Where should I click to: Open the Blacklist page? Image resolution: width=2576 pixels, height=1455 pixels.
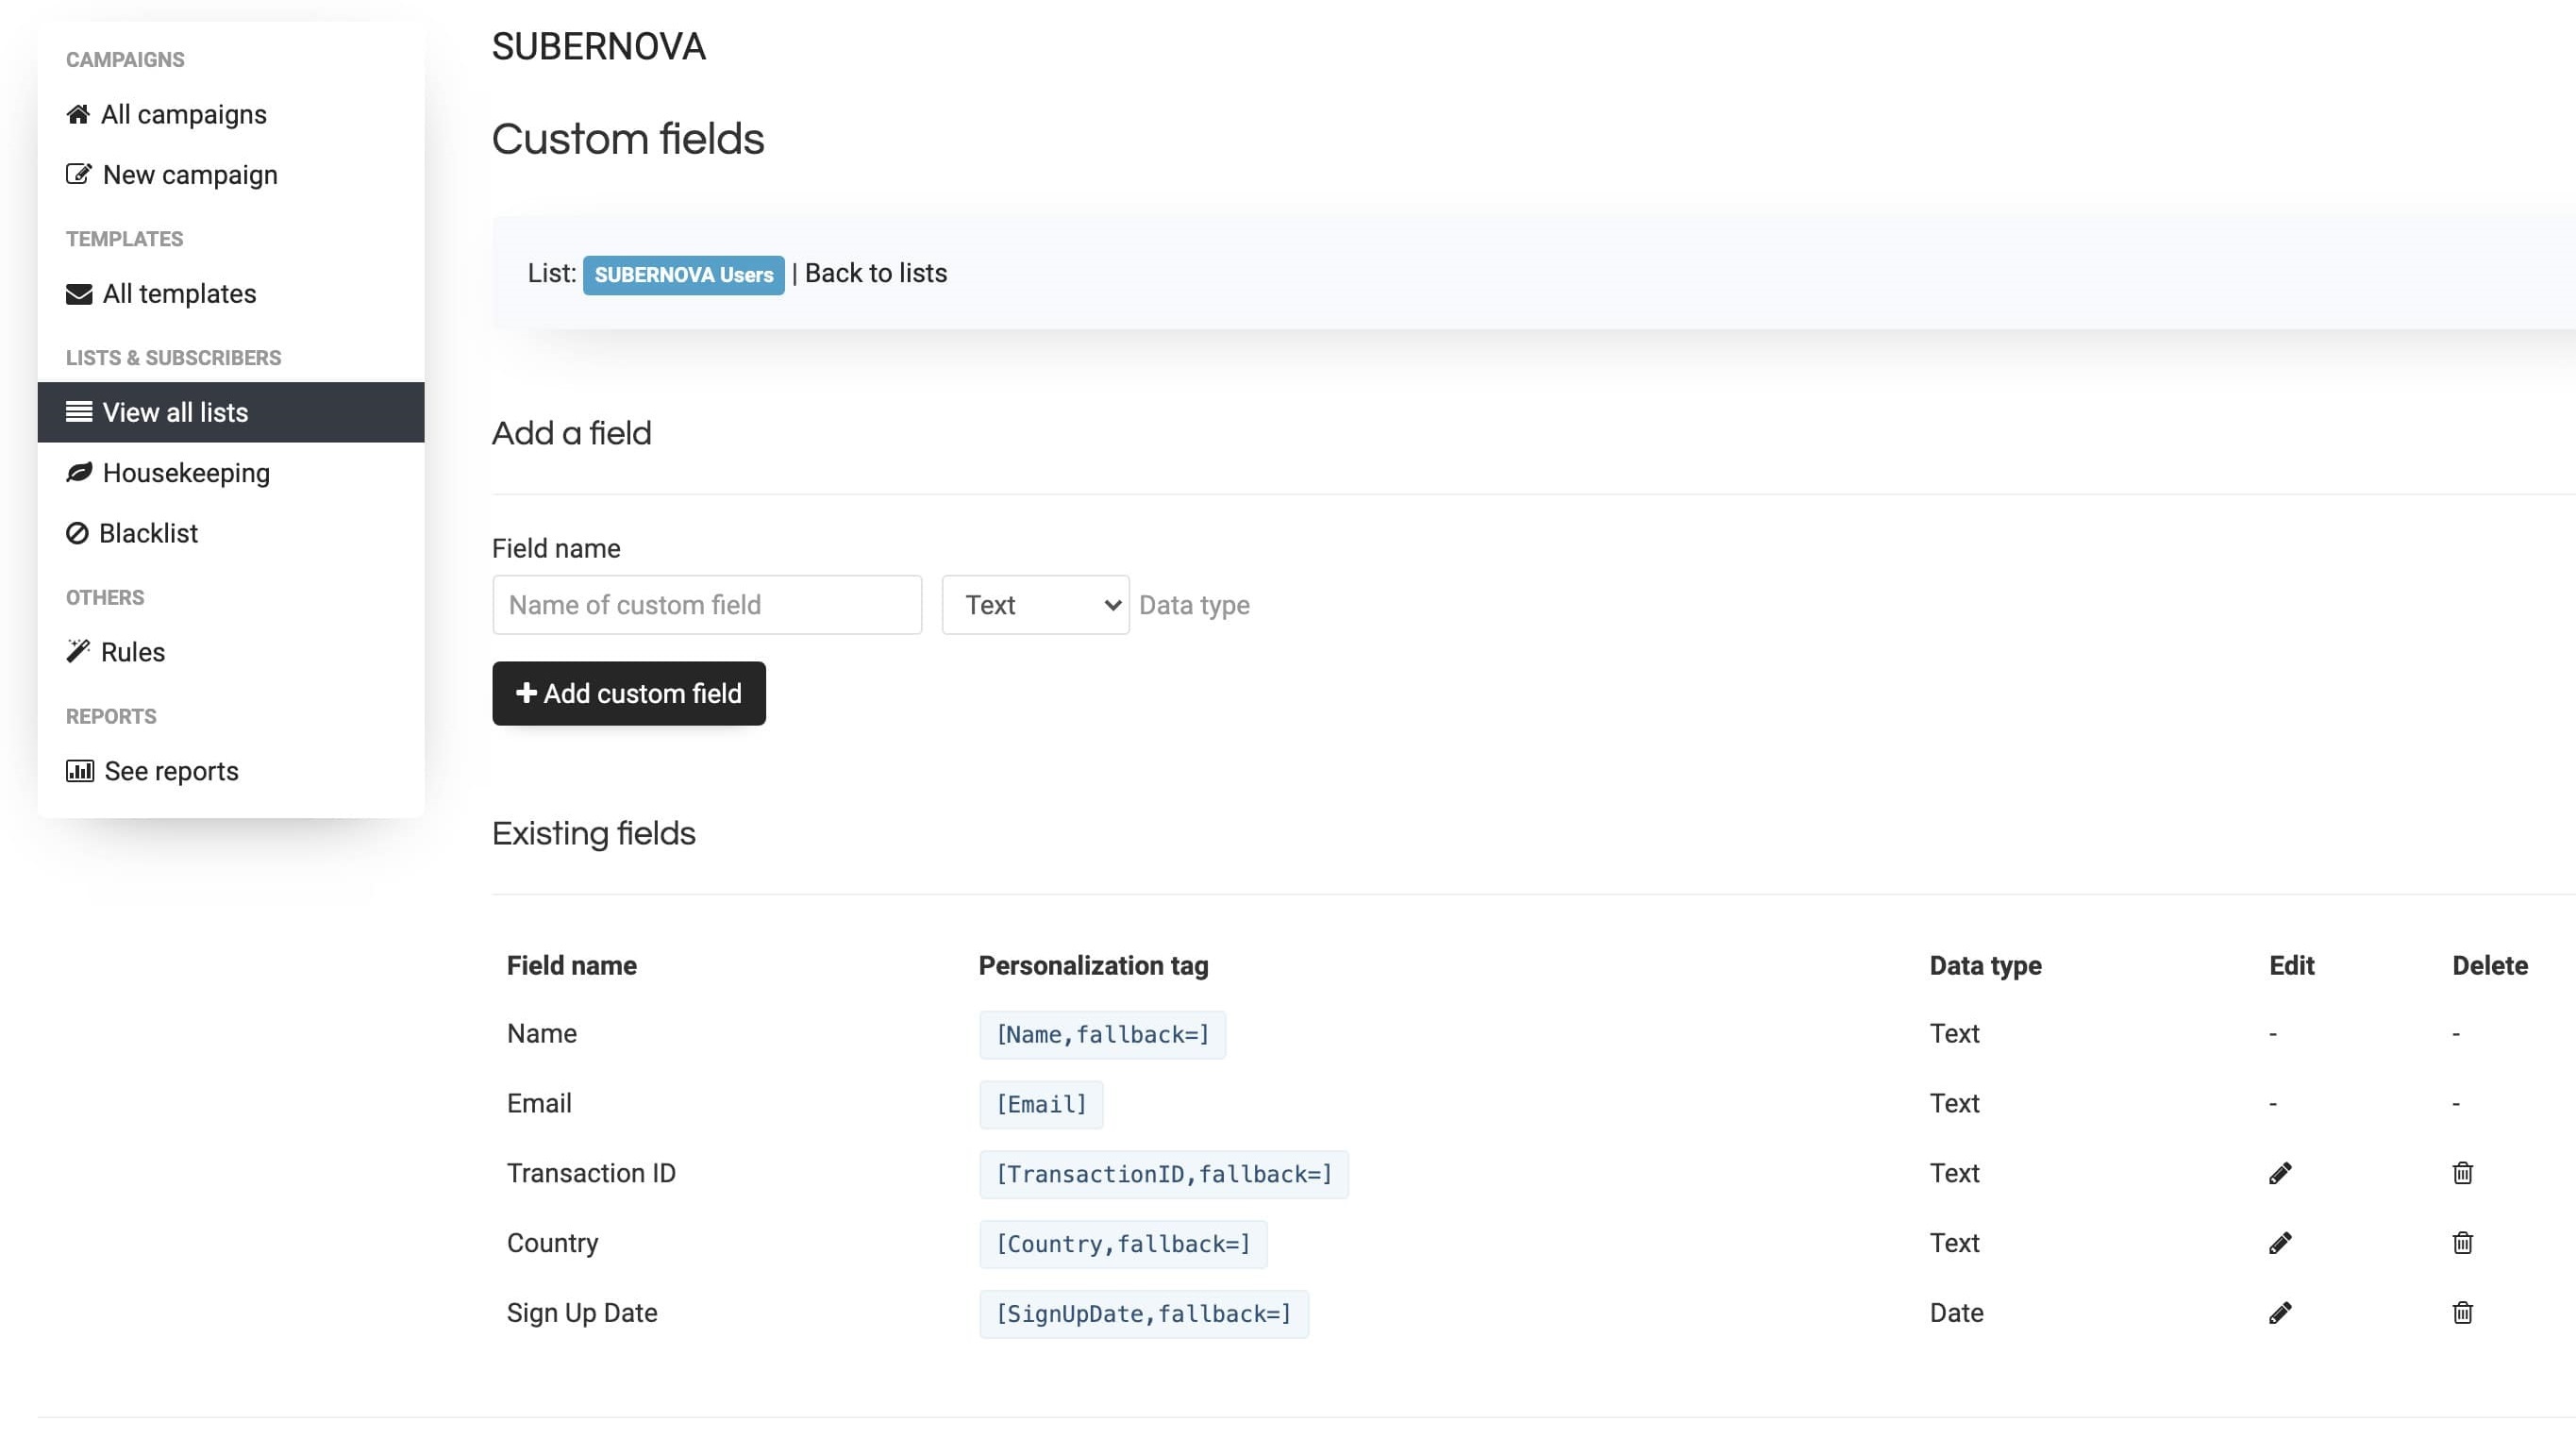[x=231, y=533]
